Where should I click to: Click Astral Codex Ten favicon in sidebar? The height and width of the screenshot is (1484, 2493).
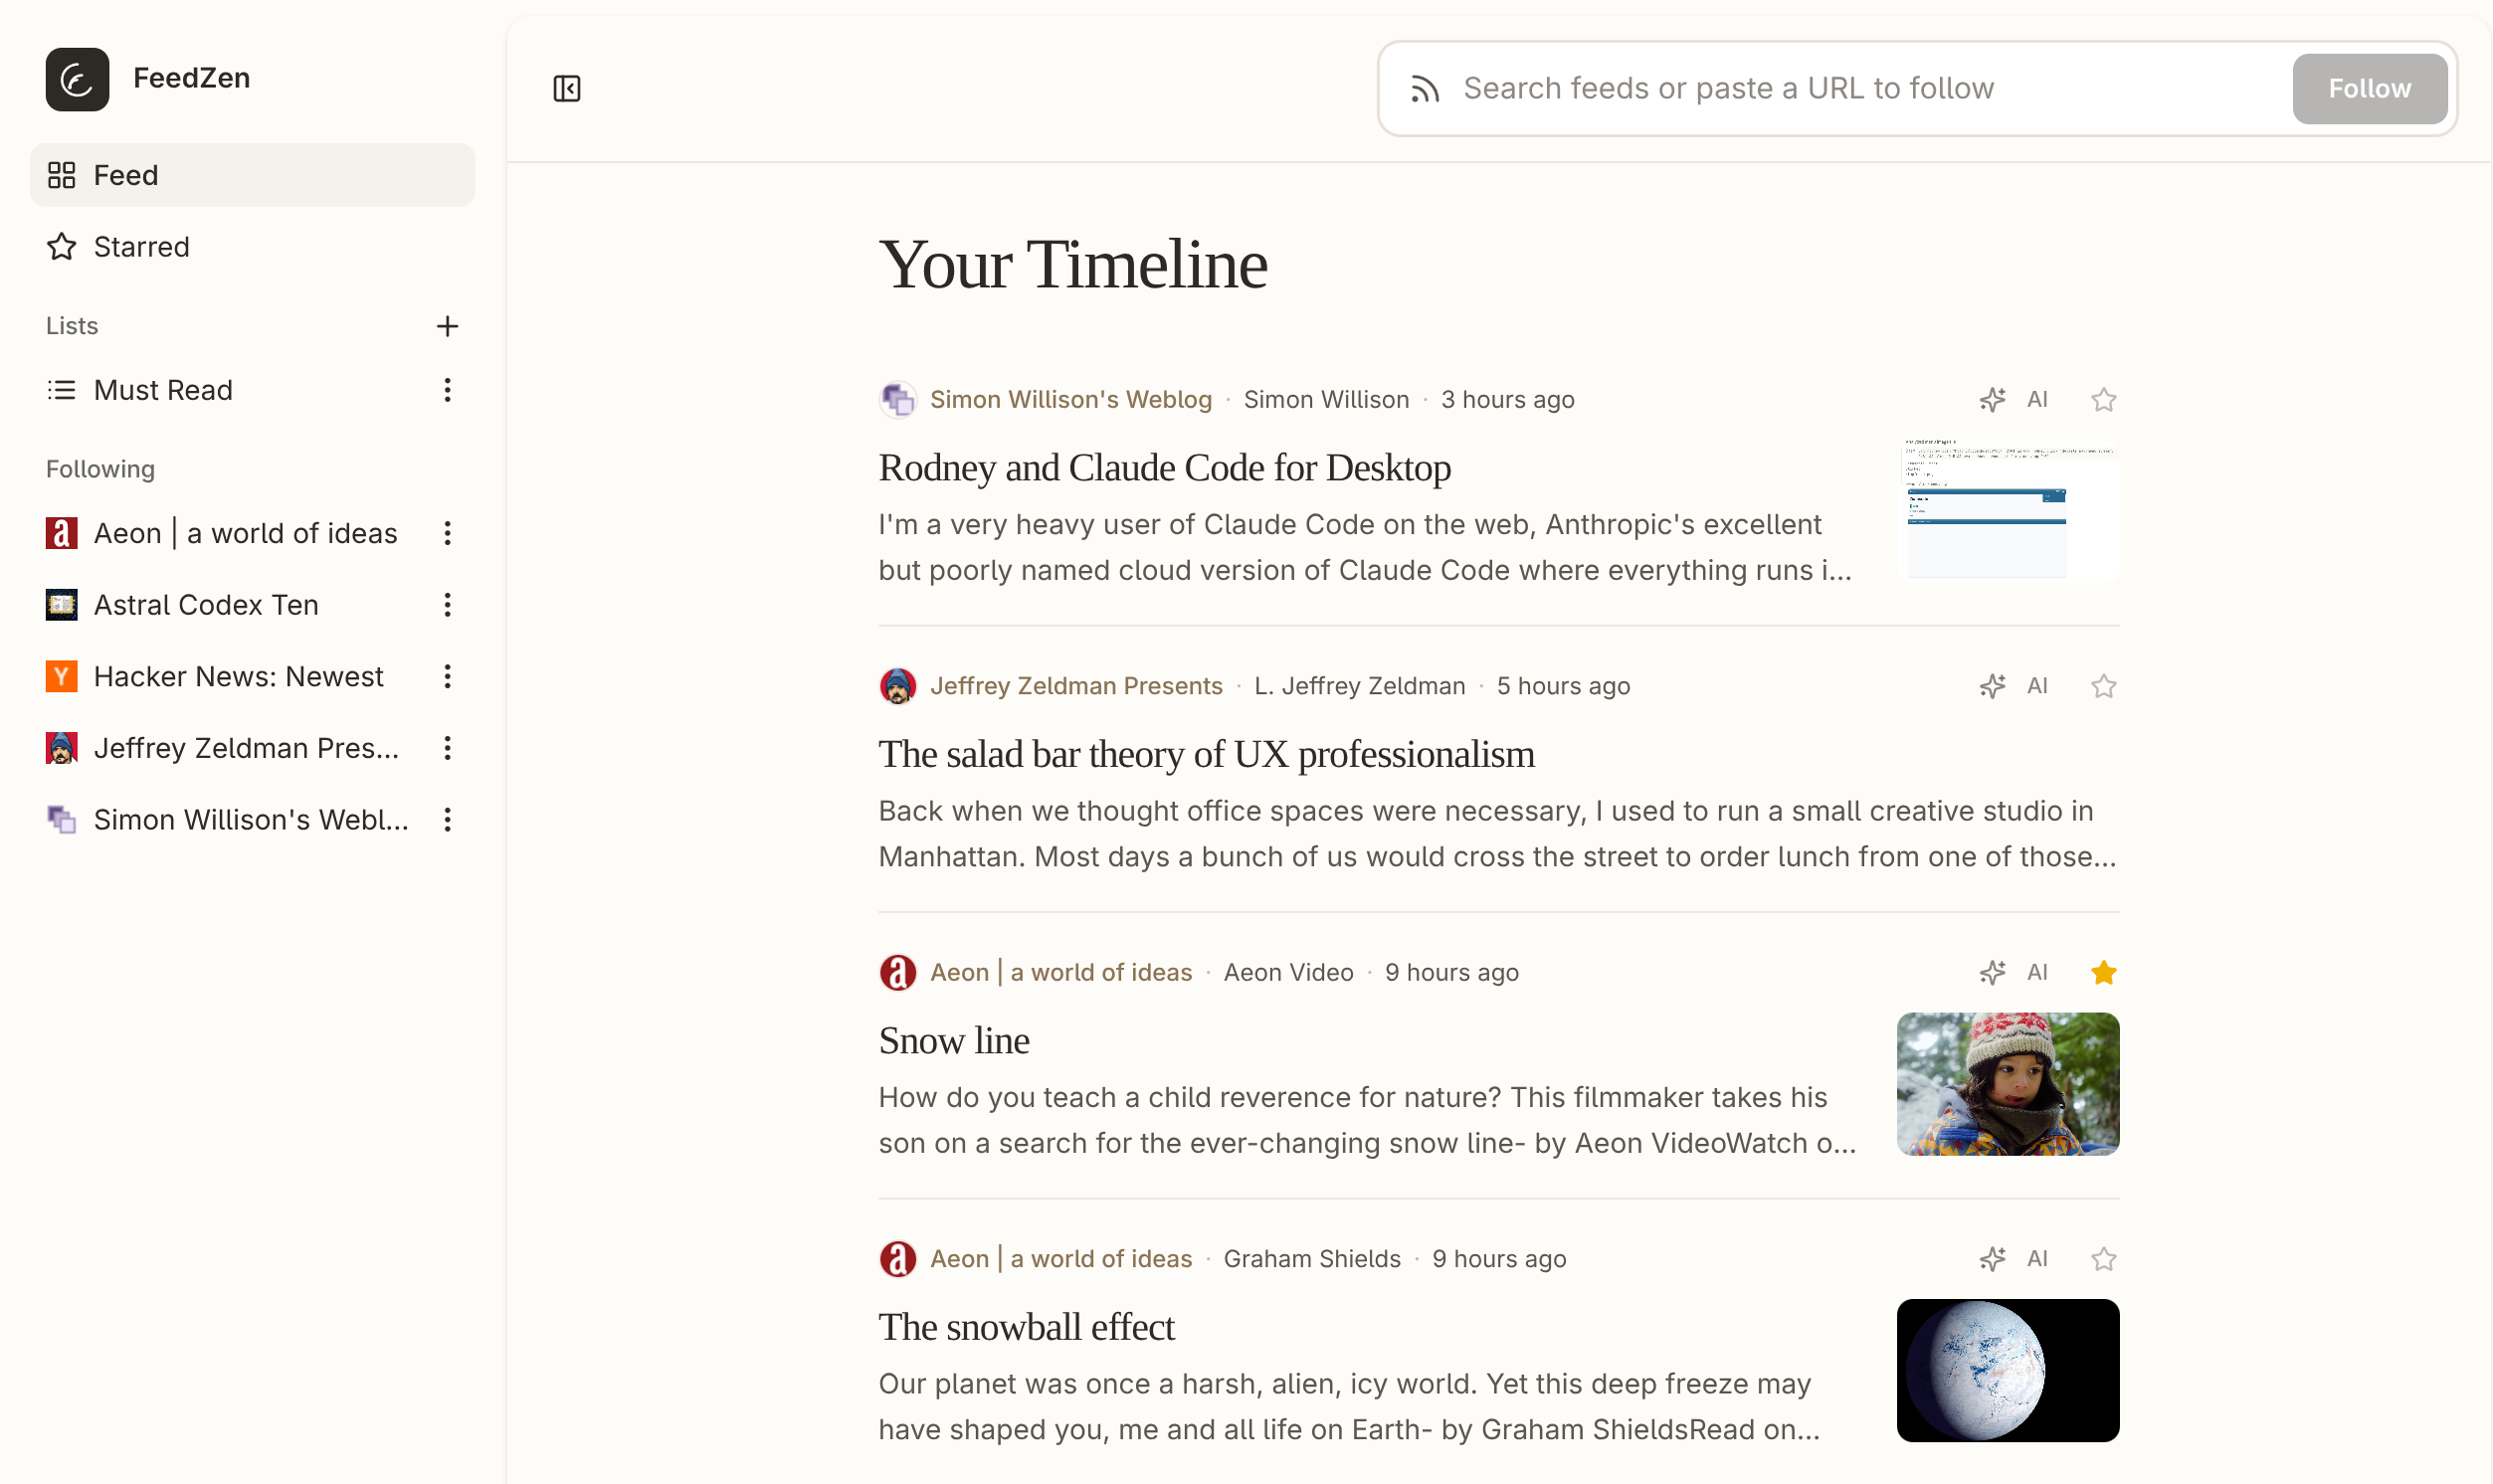(x=62, y=605)
